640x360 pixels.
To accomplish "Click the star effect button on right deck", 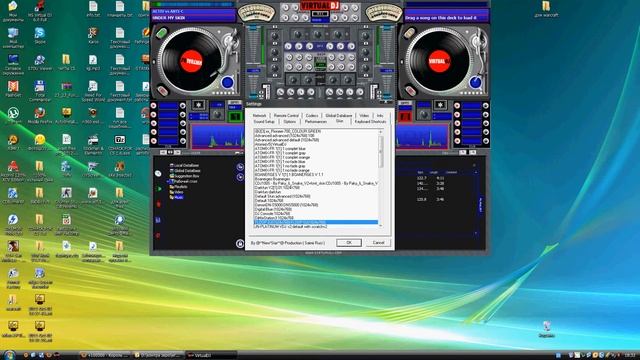I will [x=440, y=105].
